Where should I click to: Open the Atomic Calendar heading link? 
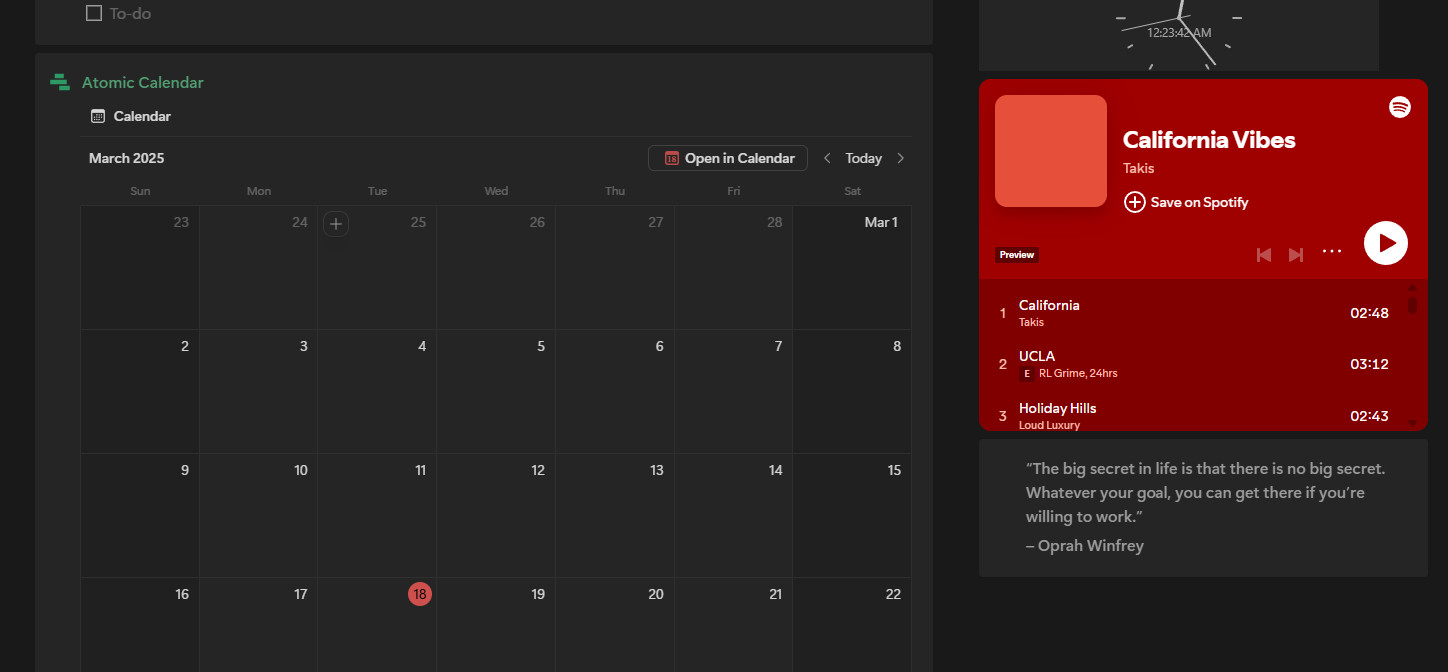click(143, 82)
